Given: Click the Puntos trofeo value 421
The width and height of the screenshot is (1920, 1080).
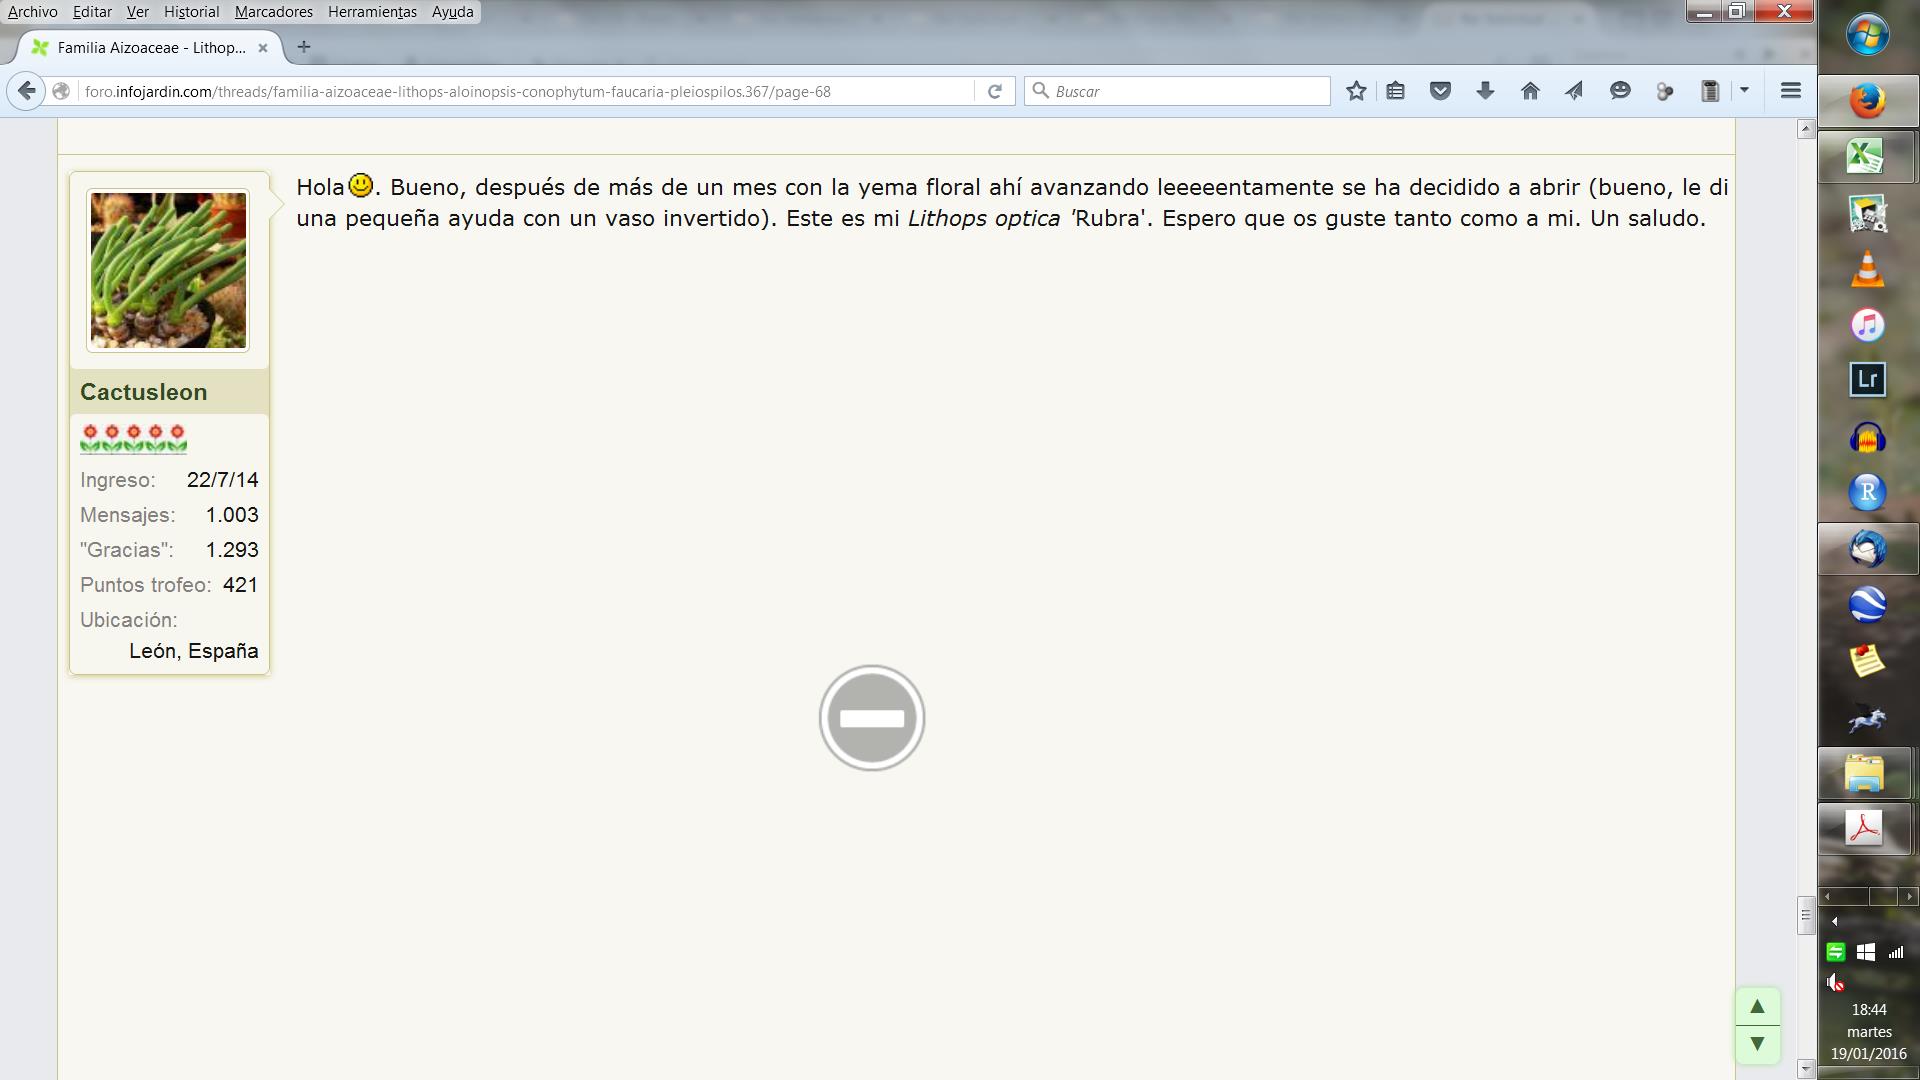Looking at the screenshot, I should 240,585.
